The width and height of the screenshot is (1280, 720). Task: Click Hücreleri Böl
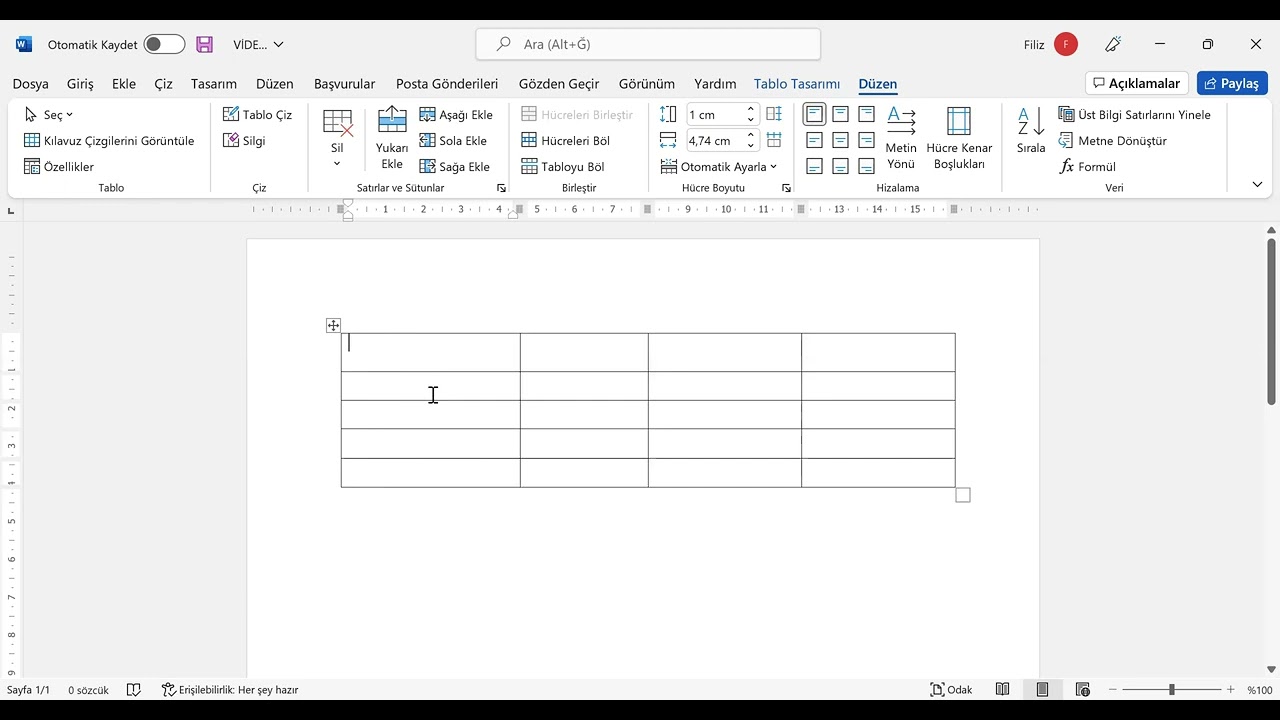pyautogui.click(x=565, y=141)
